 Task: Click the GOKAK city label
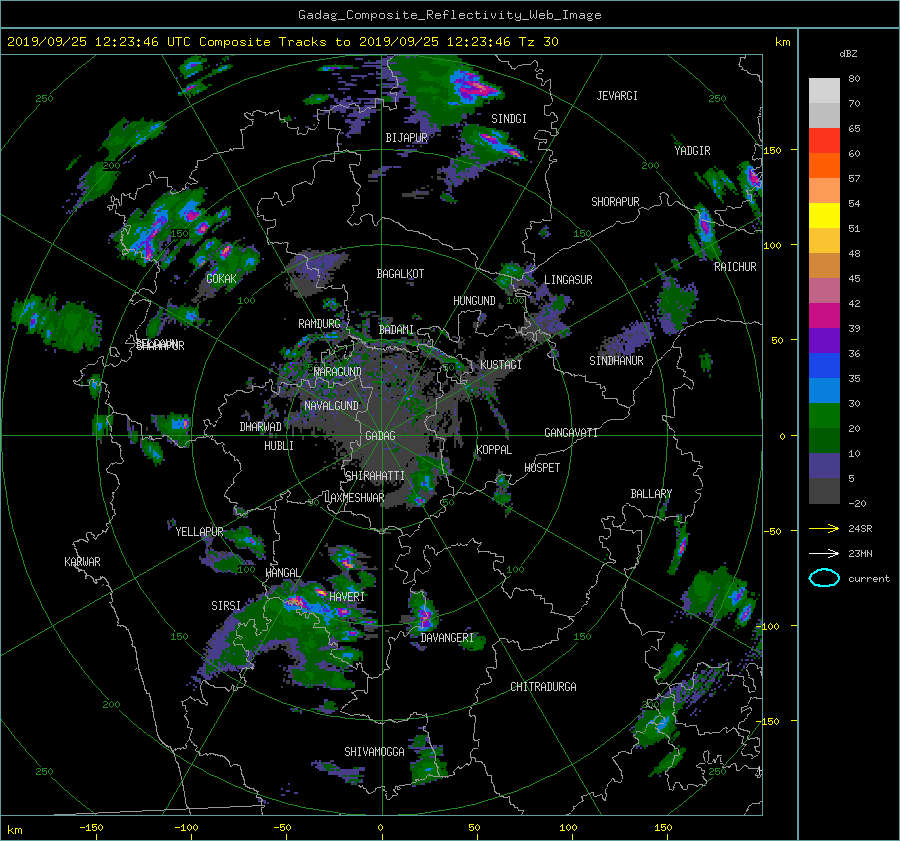point(221,279)
